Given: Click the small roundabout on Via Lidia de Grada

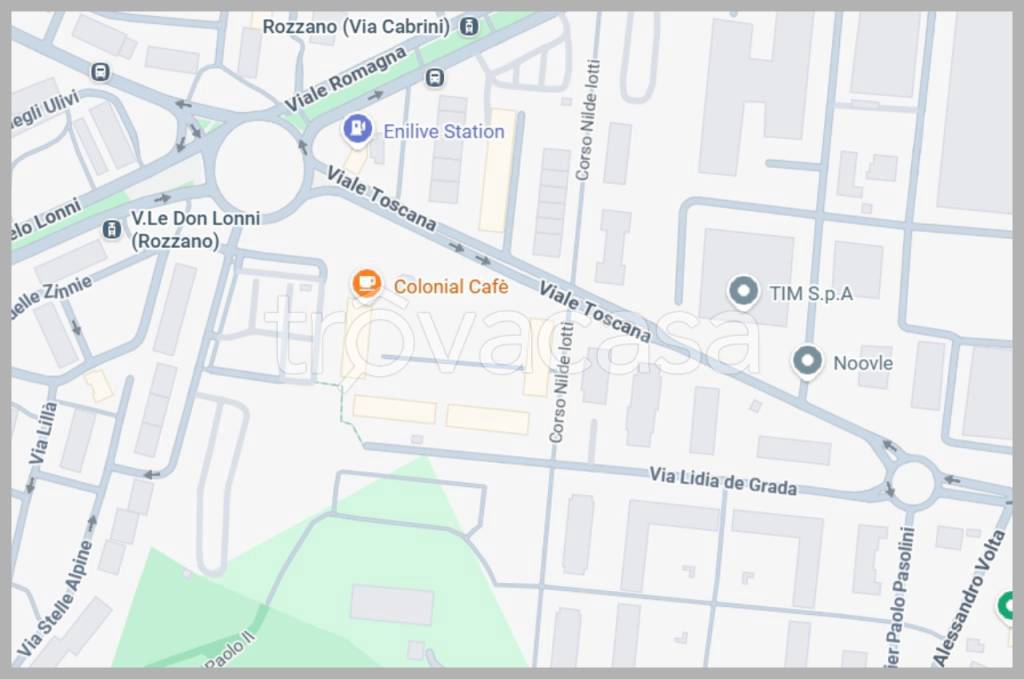Looking at the screenshot, I should 913,483.
